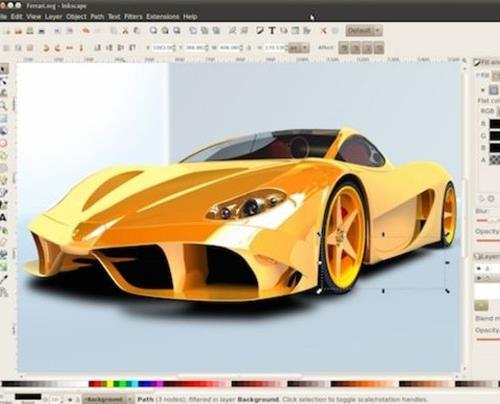This screenshot has height=404, width=500.
Task: Click the add layer plus button
Action: [481, 305]
